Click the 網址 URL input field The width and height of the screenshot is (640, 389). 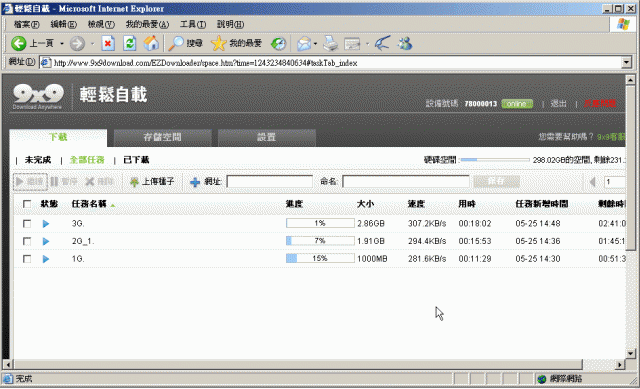click(269, 182)
